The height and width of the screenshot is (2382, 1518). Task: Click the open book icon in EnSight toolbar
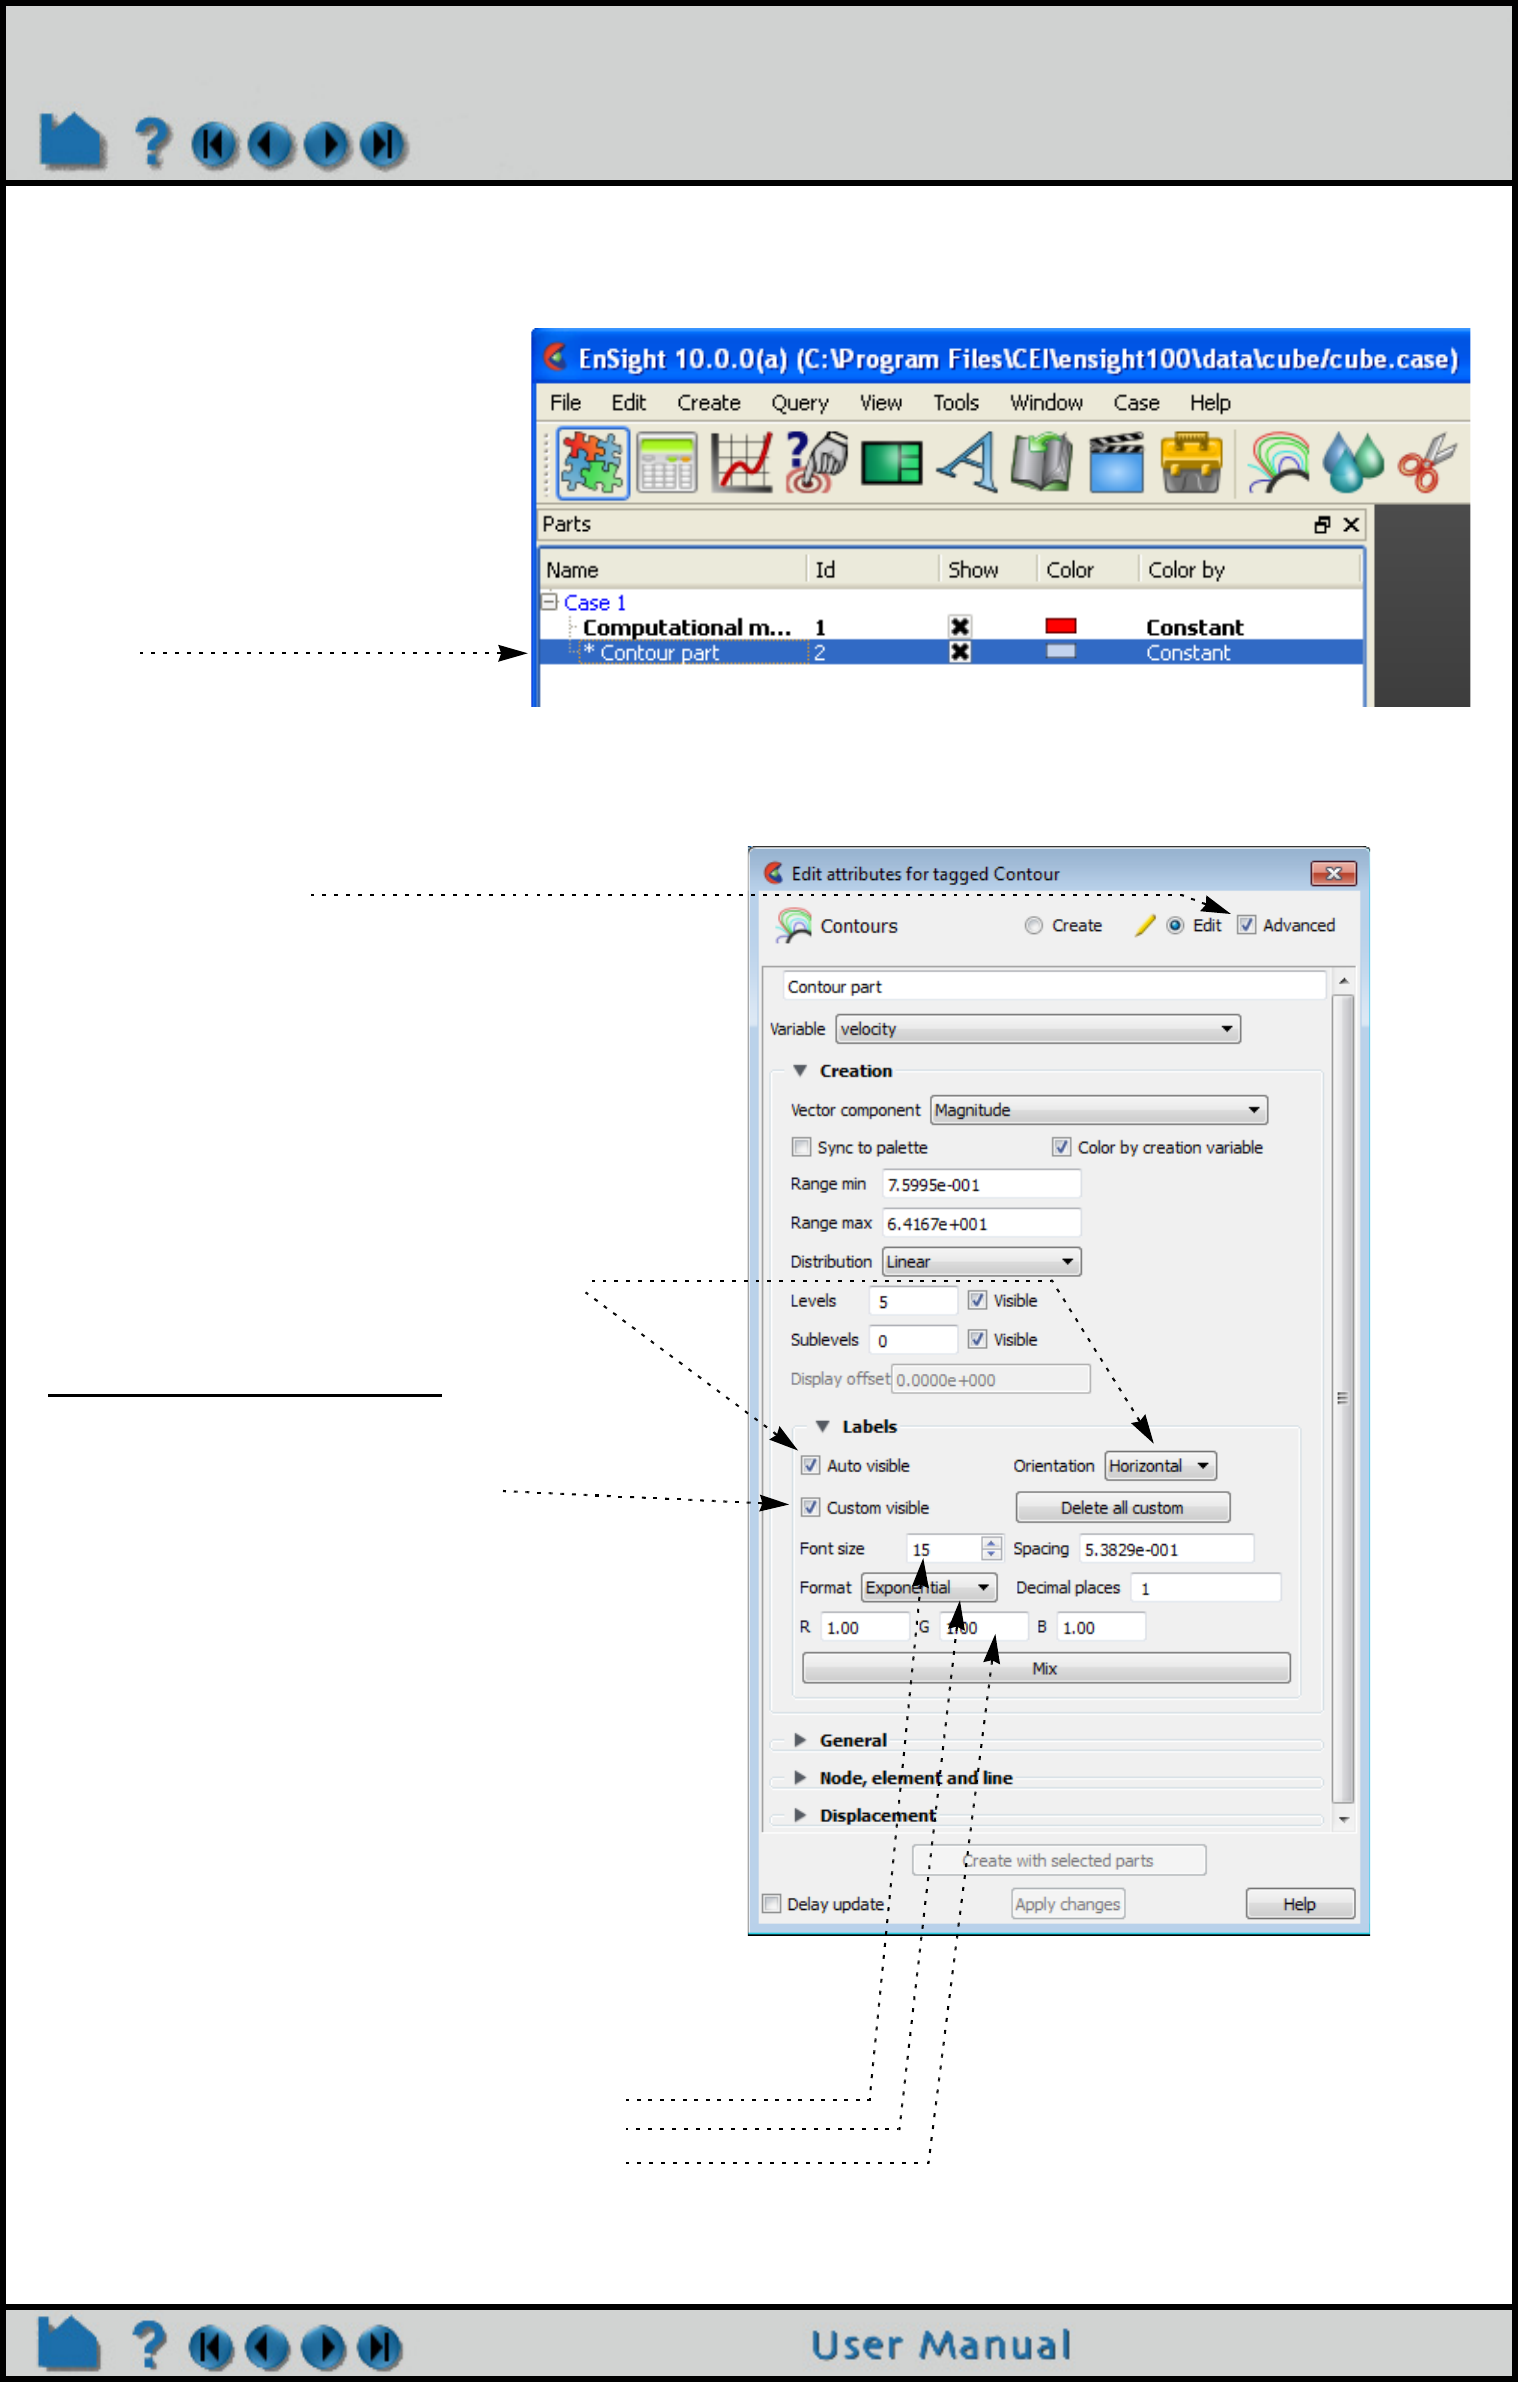point(1042,463)
